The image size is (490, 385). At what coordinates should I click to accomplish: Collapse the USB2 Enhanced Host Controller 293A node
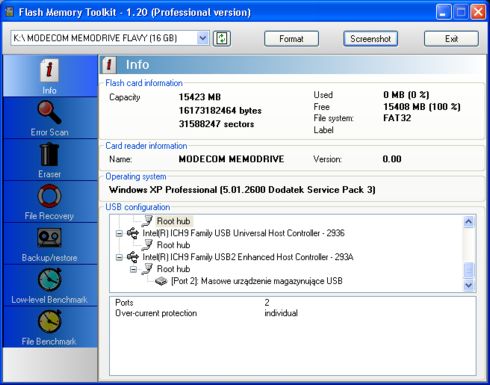(119, 257)
